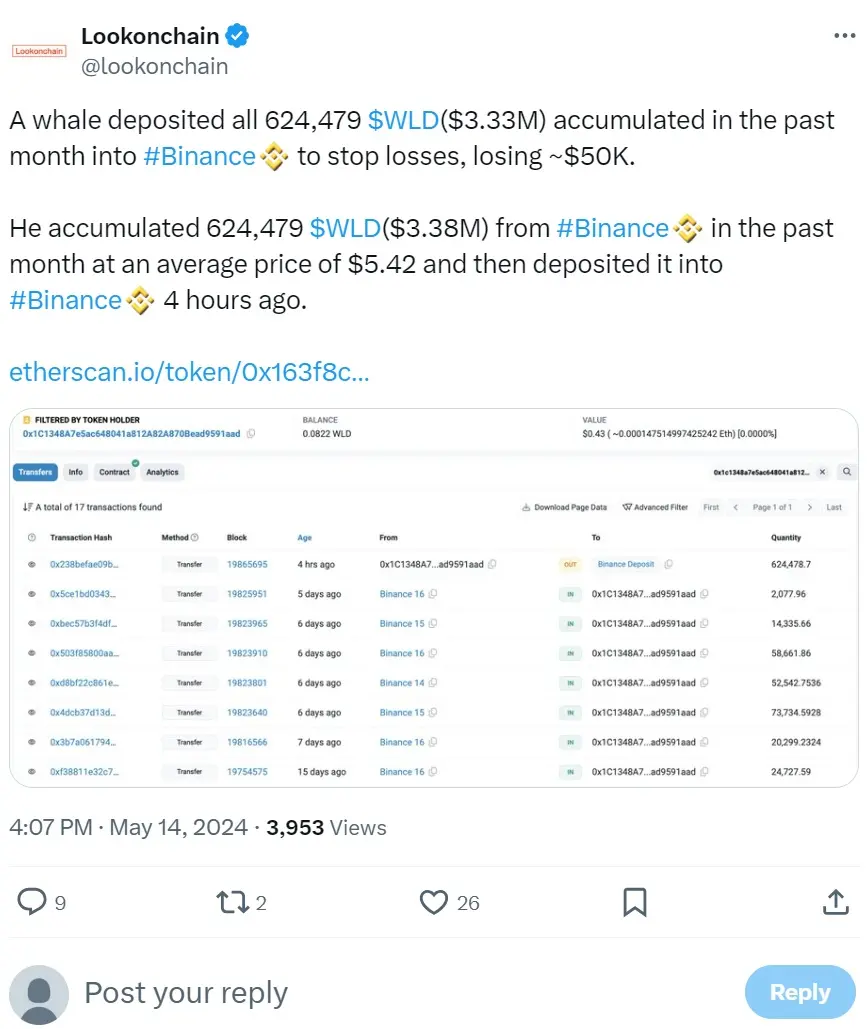Click the Post your reply field
This screenshot has width=867, height=1029.
pos(186,993)
